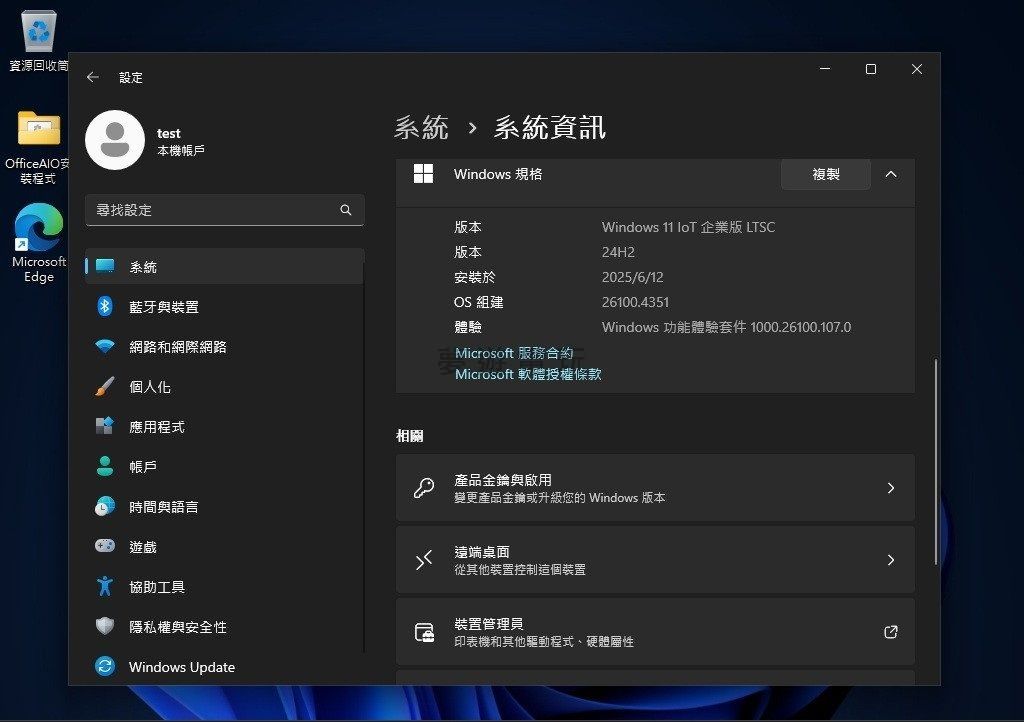
Task: Click the Windows 規格 header label
Action: coord(498,174)
